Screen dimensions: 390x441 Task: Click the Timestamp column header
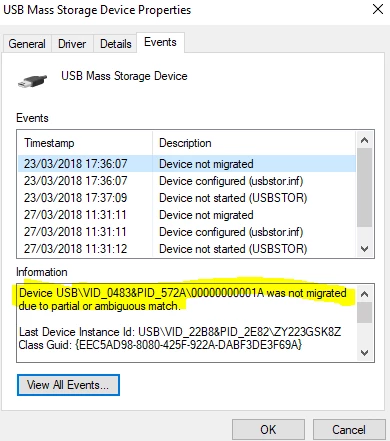(x=86, y=143)
